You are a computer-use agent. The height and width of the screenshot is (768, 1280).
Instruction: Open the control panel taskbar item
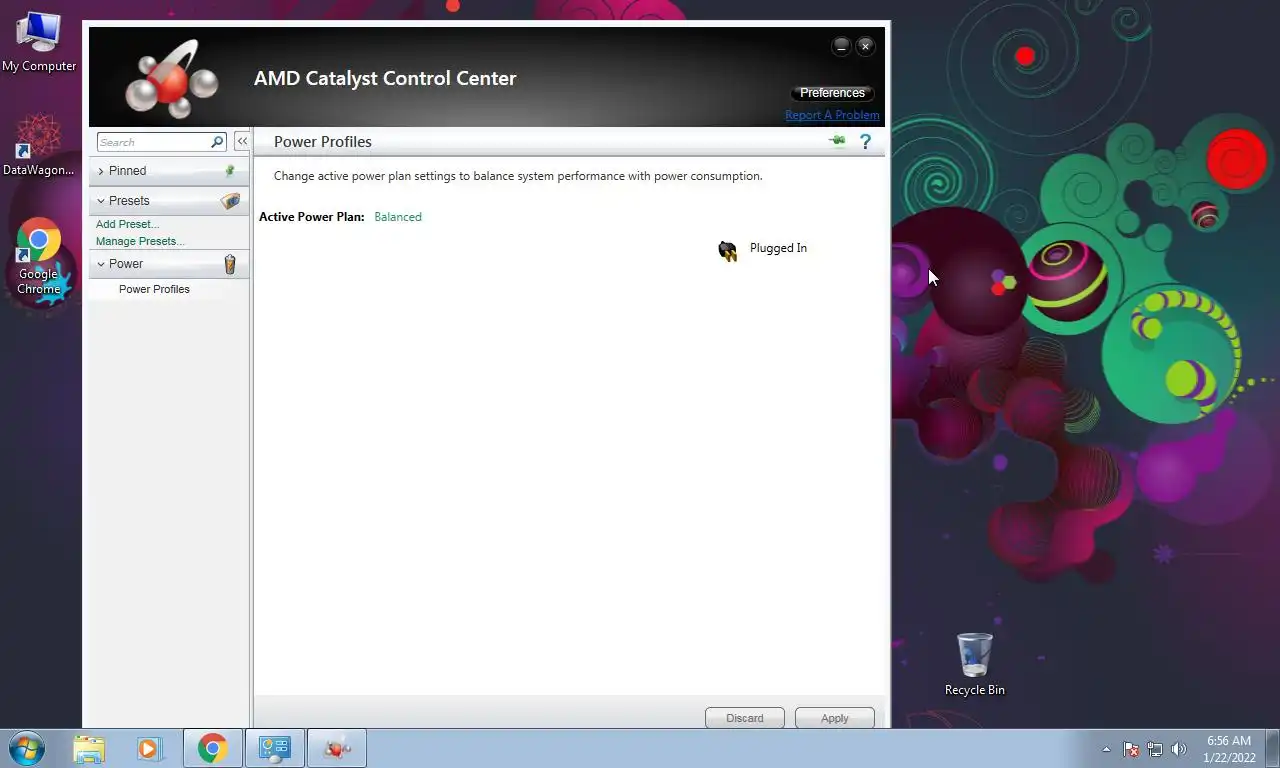pos(274,748)
